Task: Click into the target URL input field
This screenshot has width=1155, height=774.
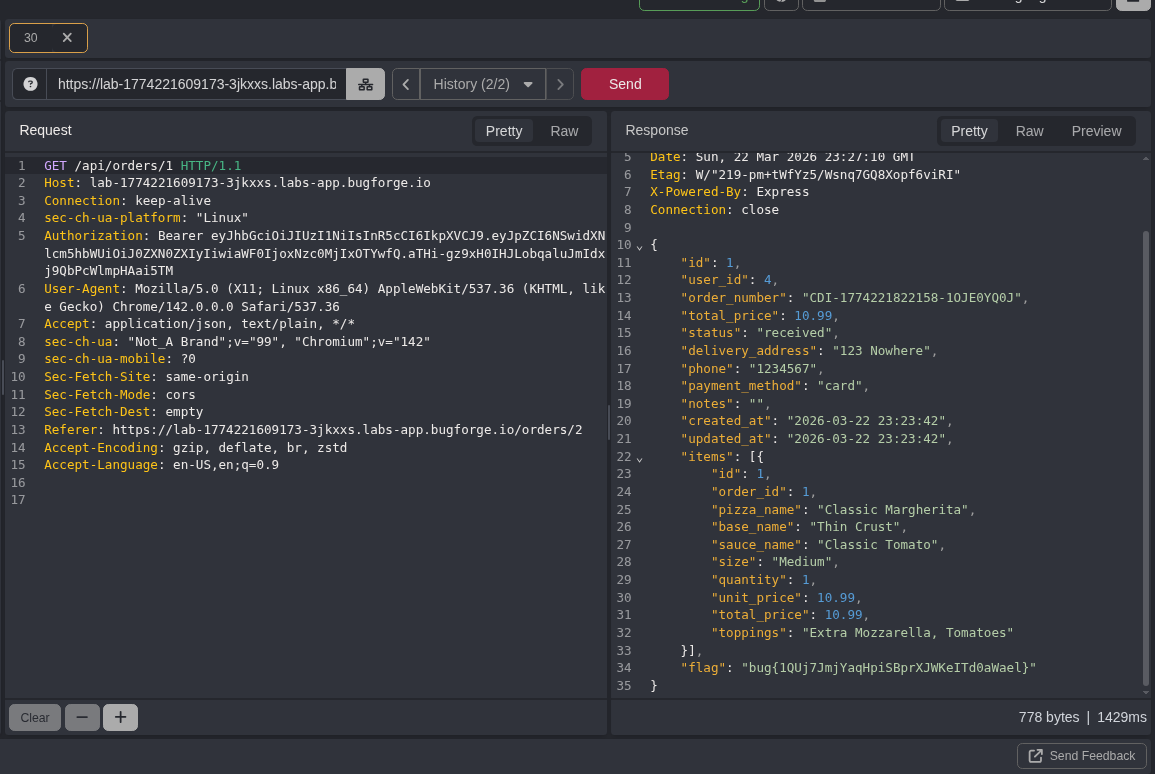Action: click(196, 84)
